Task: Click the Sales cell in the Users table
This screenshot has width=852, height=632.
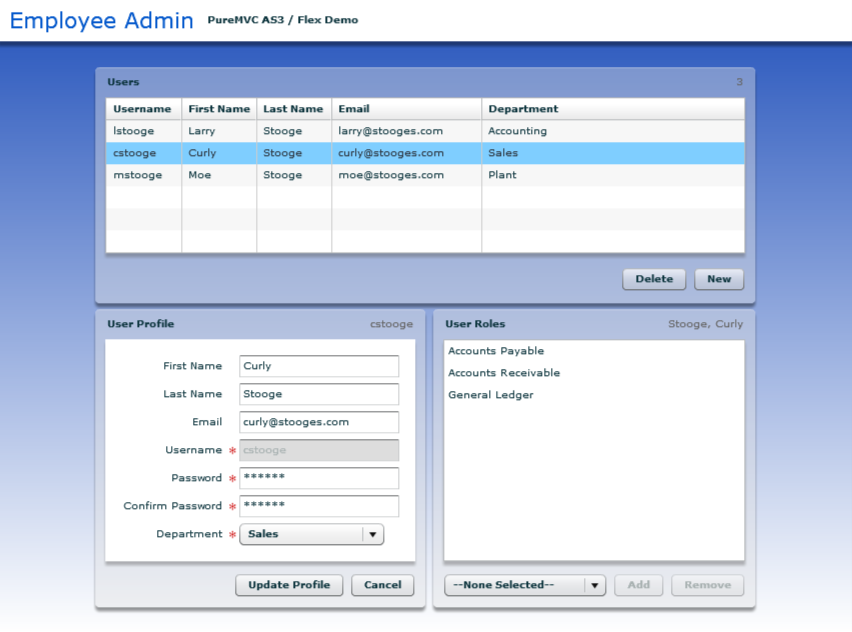Action: (613, 153)
